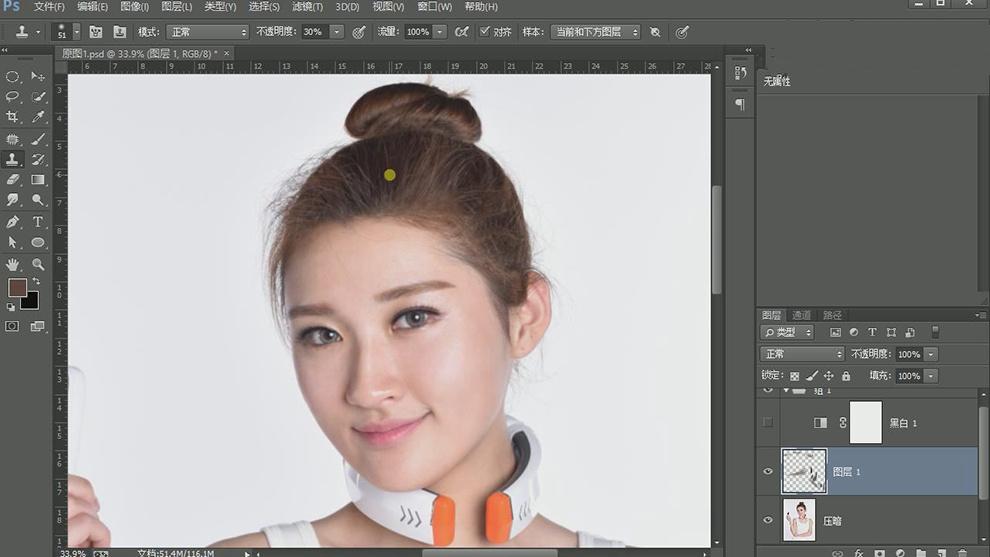Select the Pen tool

13,222
